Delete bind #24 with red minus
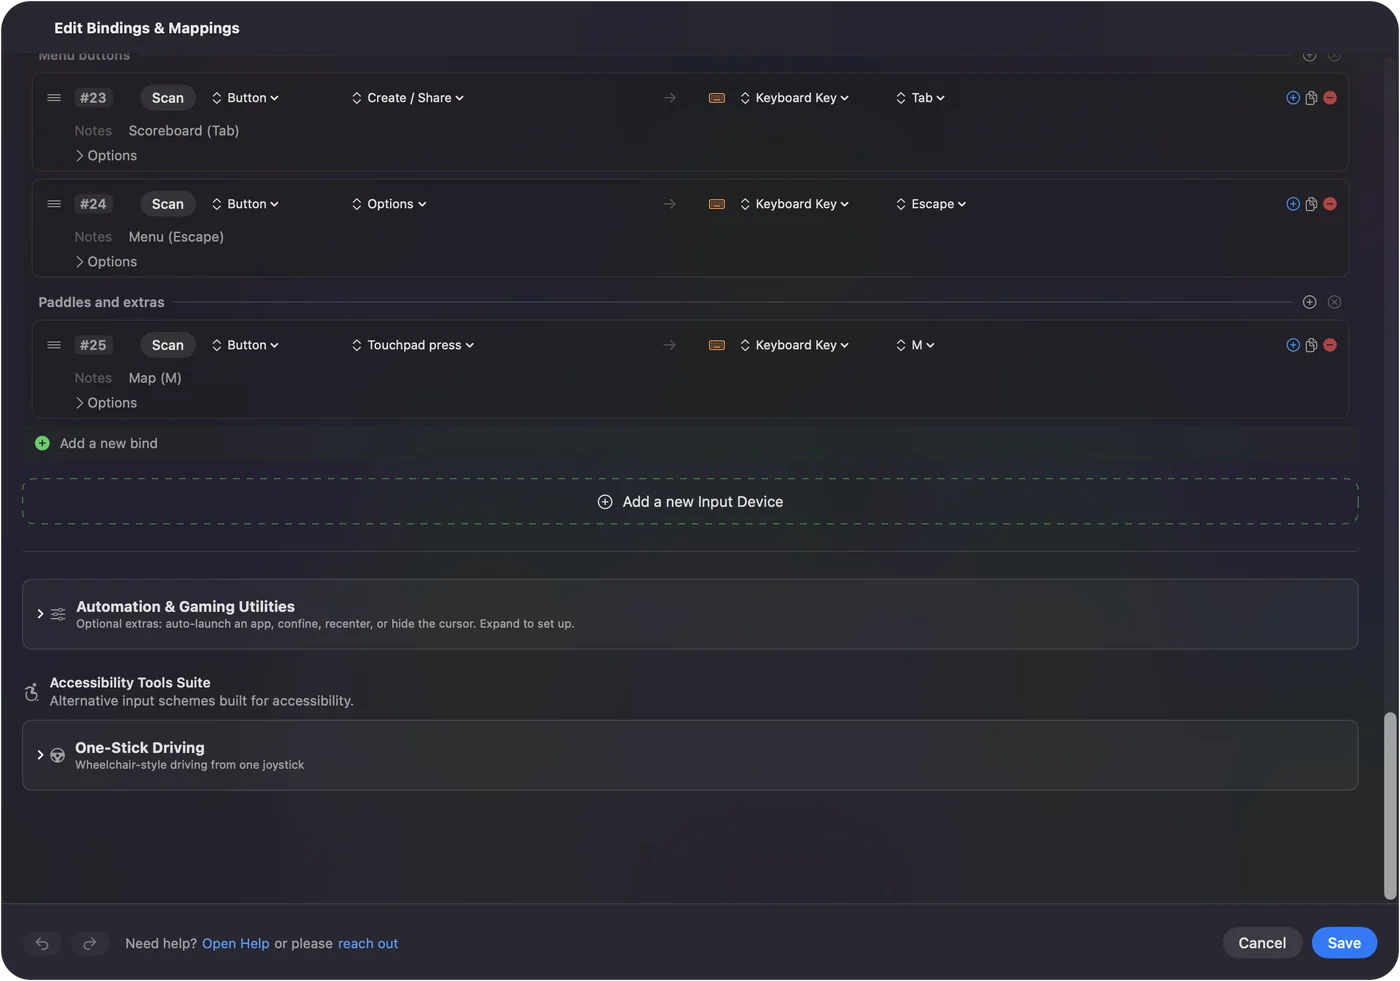 point(1330,204)
